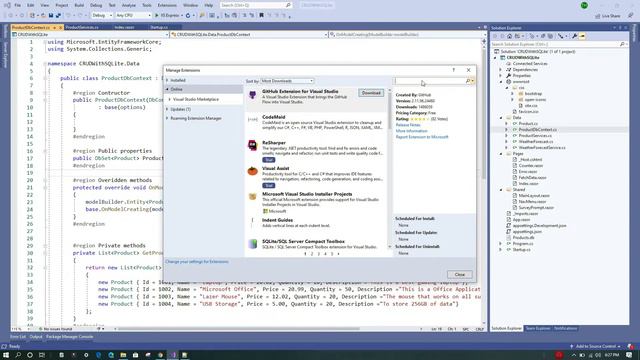Open the File menu
This screenshot has width=640, height=360.
17,5
